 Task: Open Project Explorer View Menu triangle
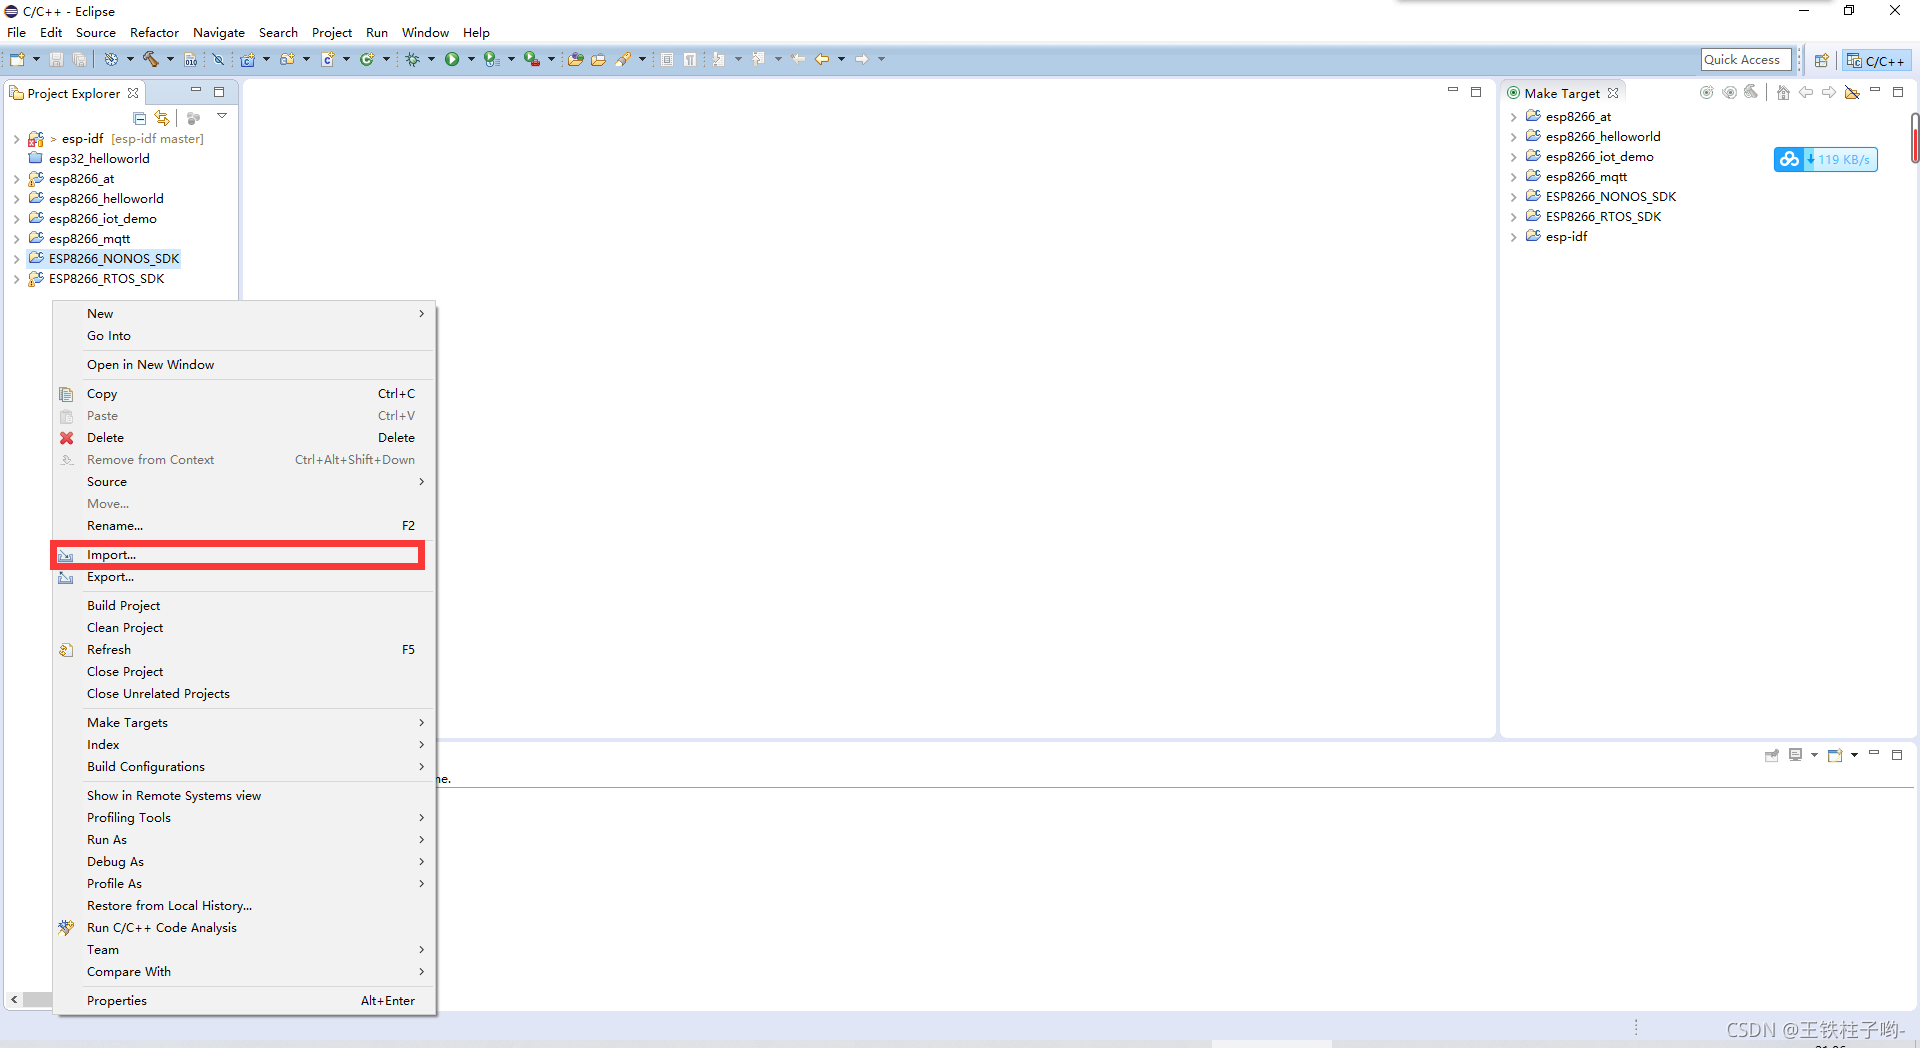[x=222, y=117]
